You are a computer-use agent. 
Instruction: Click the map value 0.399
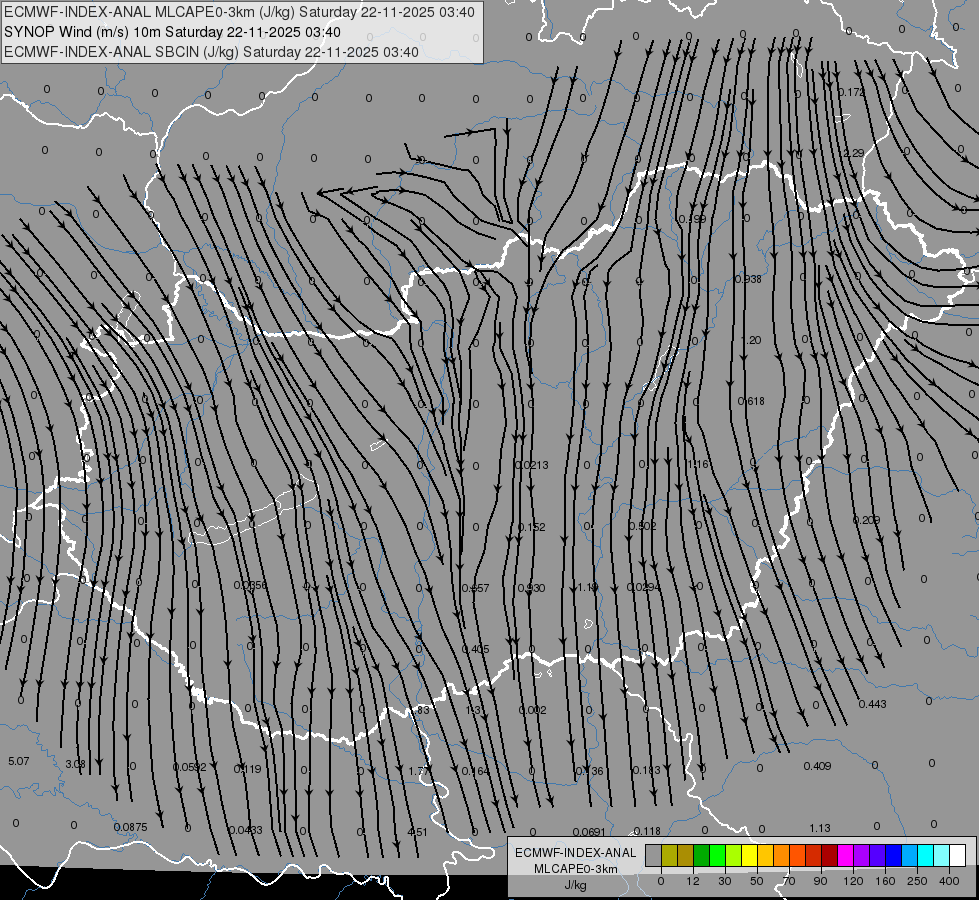click(x=692, y=219)
